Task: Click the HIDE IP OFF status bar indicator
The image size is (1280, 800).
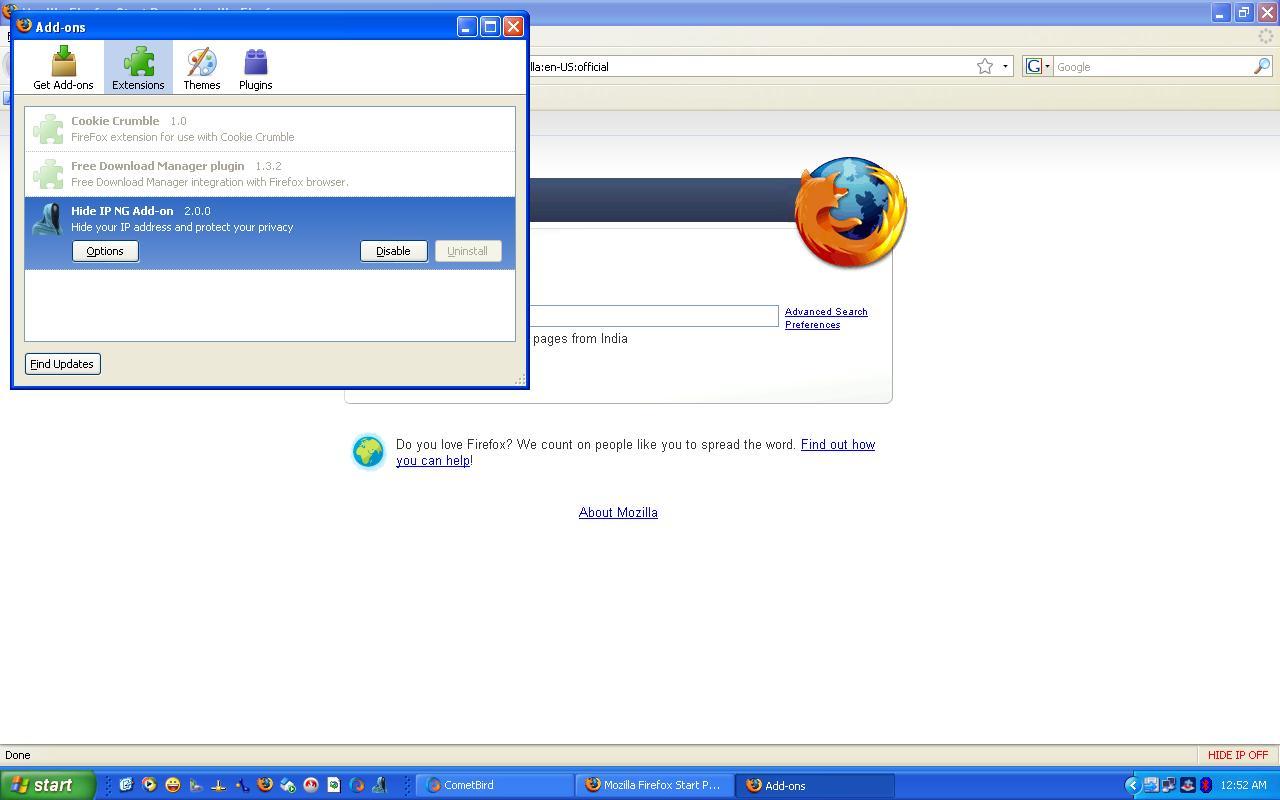Action: click(1237, 755)
